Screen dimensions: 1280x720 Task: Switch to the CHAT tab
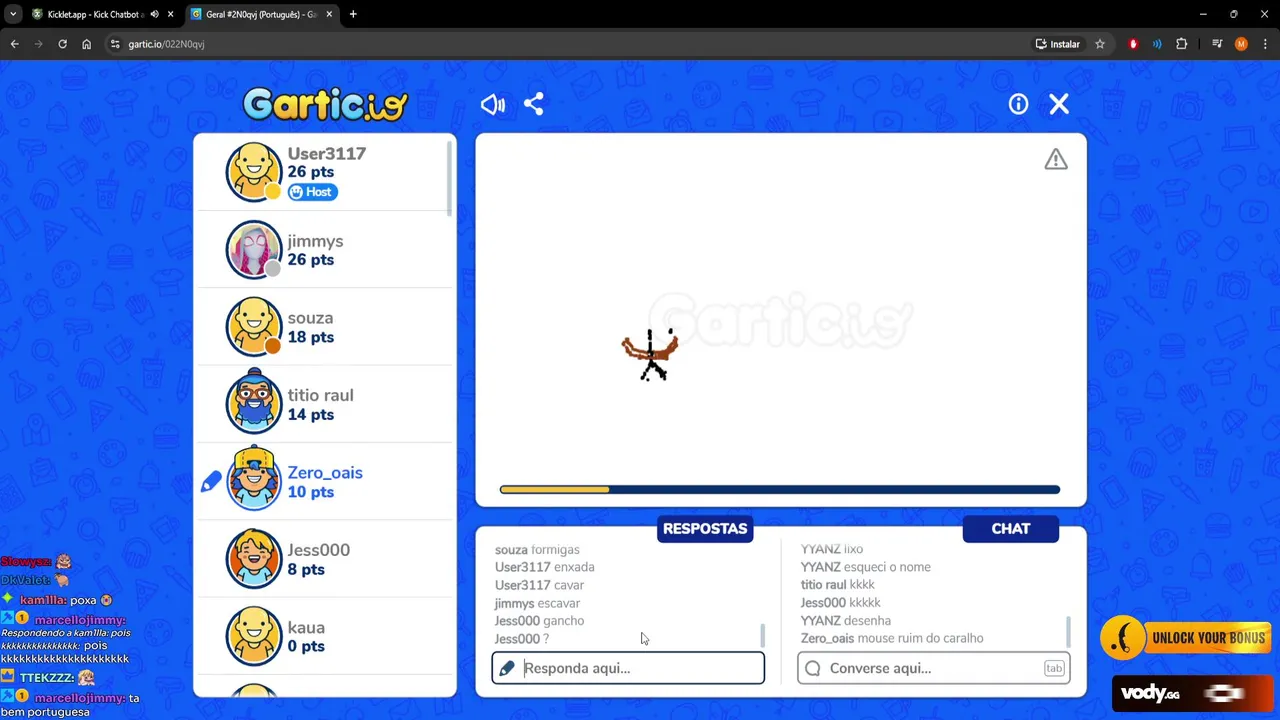pos(1011,529)
